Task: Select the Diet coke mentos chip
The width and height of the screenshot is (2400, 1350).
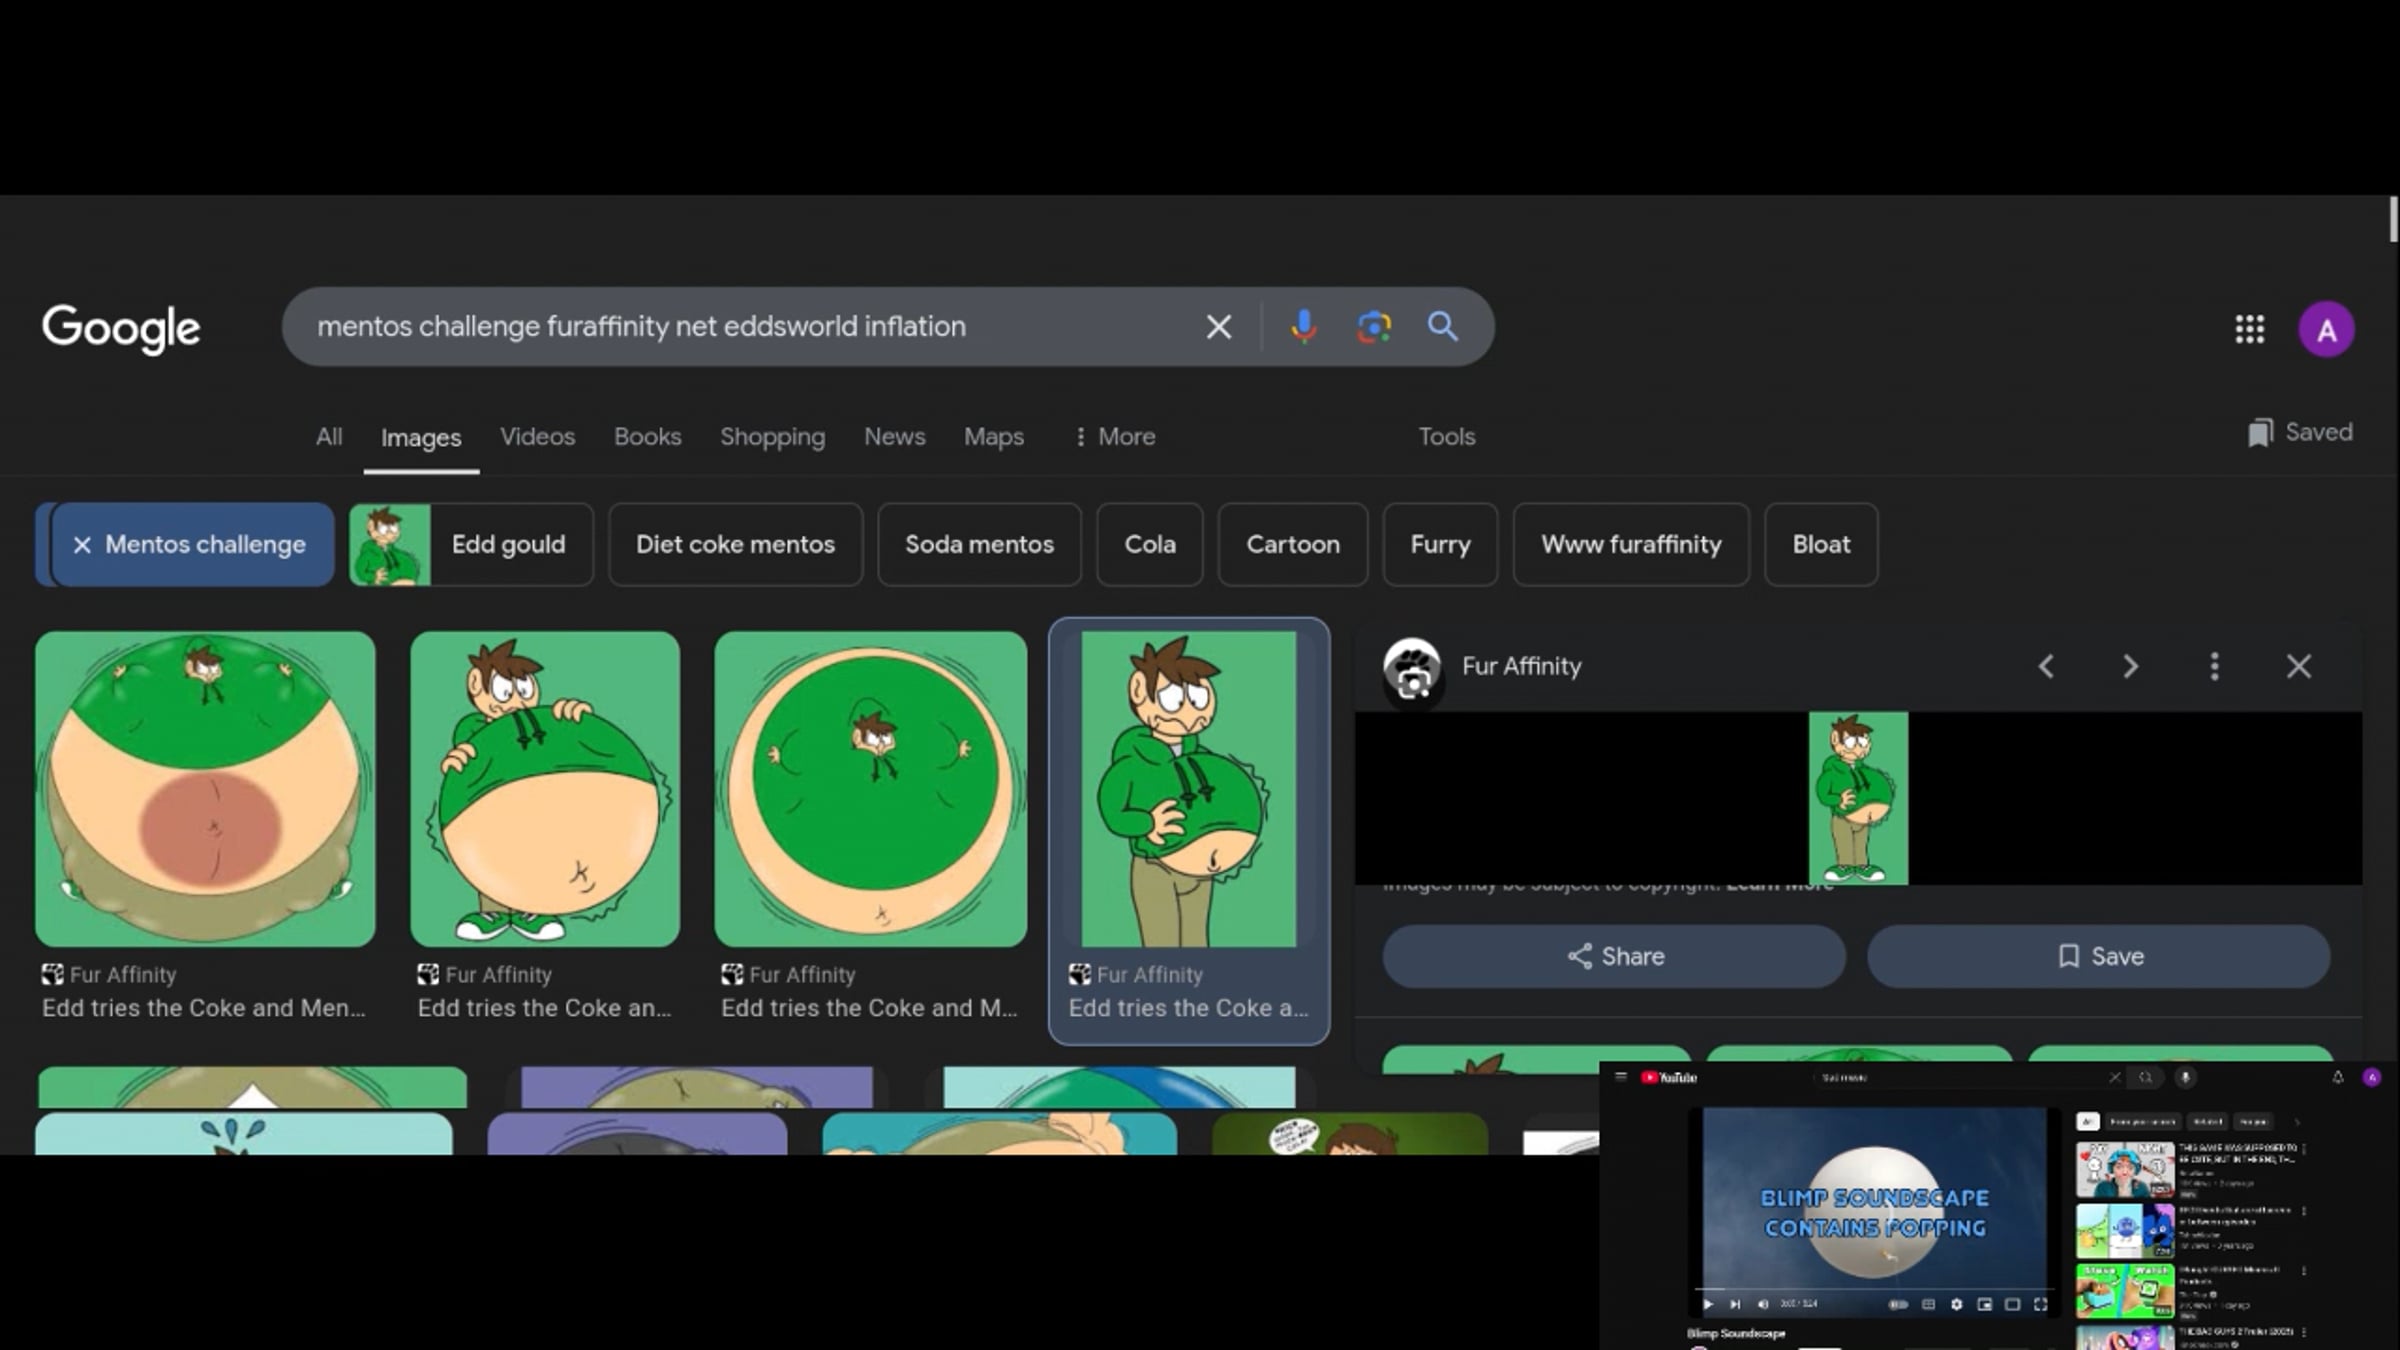Action: tap(735, 544)
